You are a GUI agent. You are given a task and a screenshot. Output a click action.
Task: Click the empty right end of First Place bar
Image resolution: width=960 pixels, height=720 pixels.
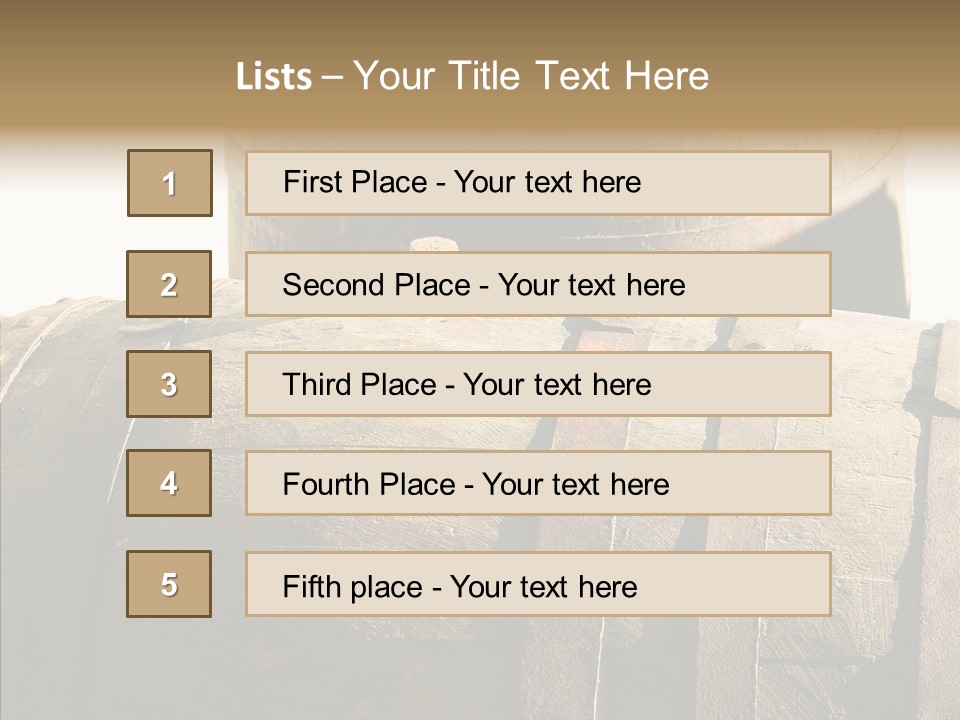point(760,183)
